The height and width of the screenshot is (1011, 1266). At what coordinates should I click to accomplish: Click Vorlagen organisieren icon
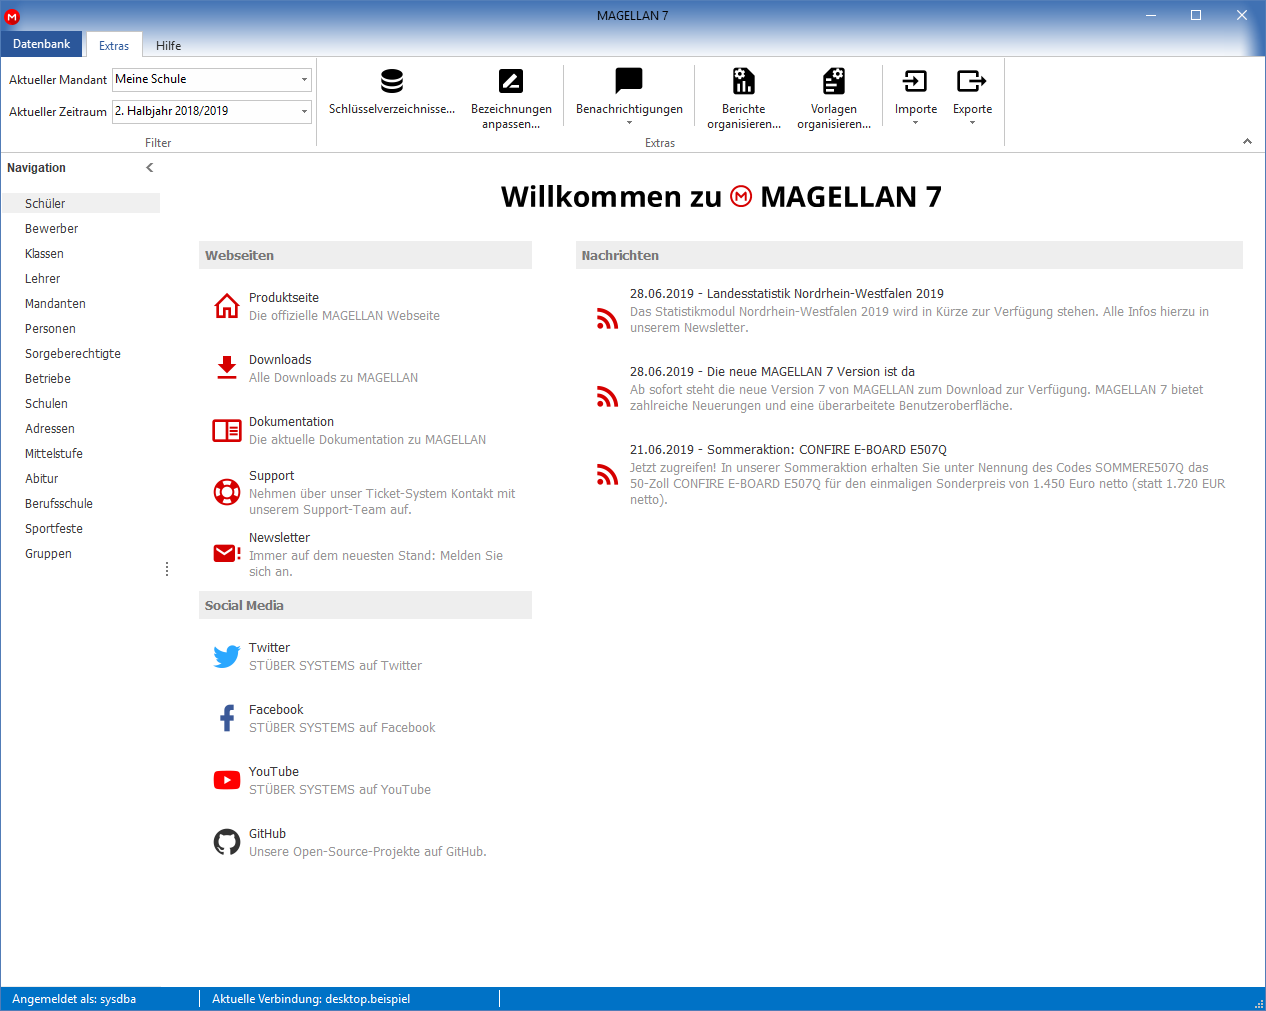tap(834, 81)
